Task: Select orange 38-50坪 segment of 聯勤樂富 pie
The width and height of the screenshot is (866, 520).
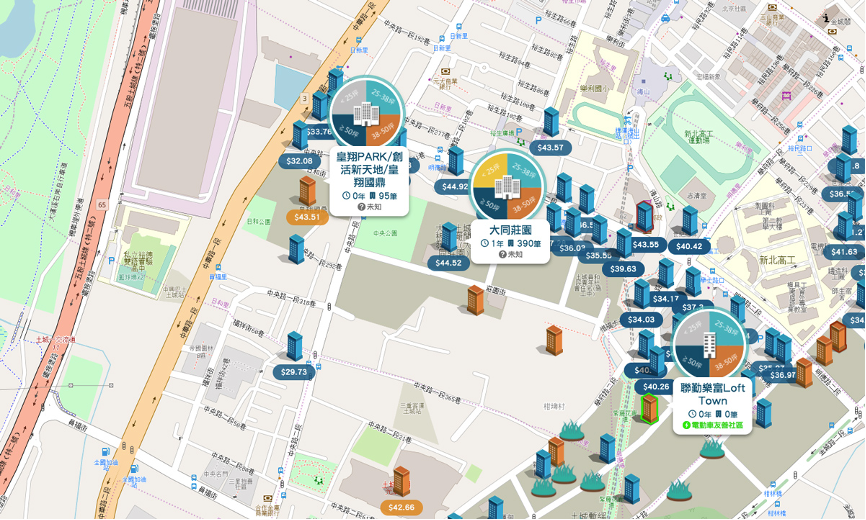Action: (x=725, y=361)
